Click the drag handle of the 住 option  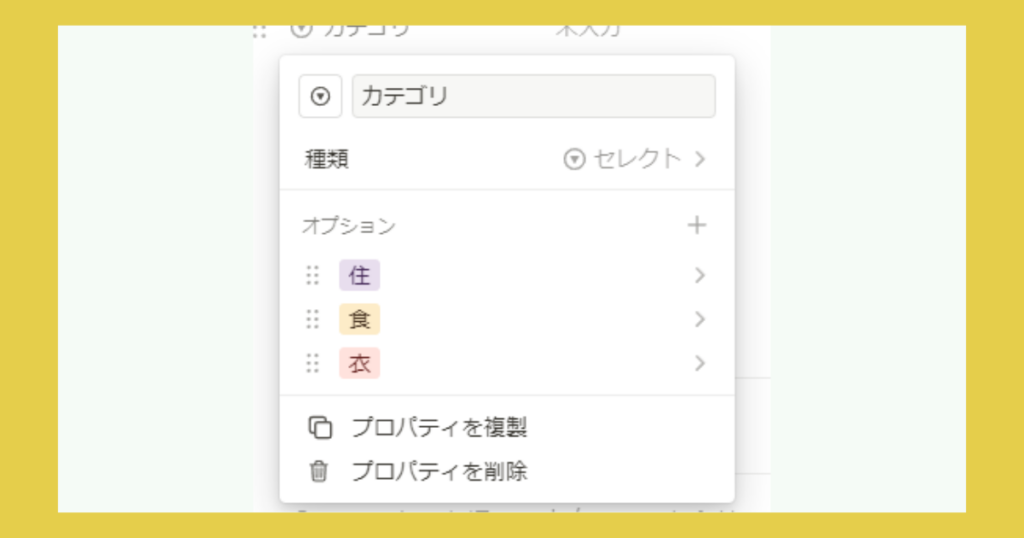tap(313, 275)
